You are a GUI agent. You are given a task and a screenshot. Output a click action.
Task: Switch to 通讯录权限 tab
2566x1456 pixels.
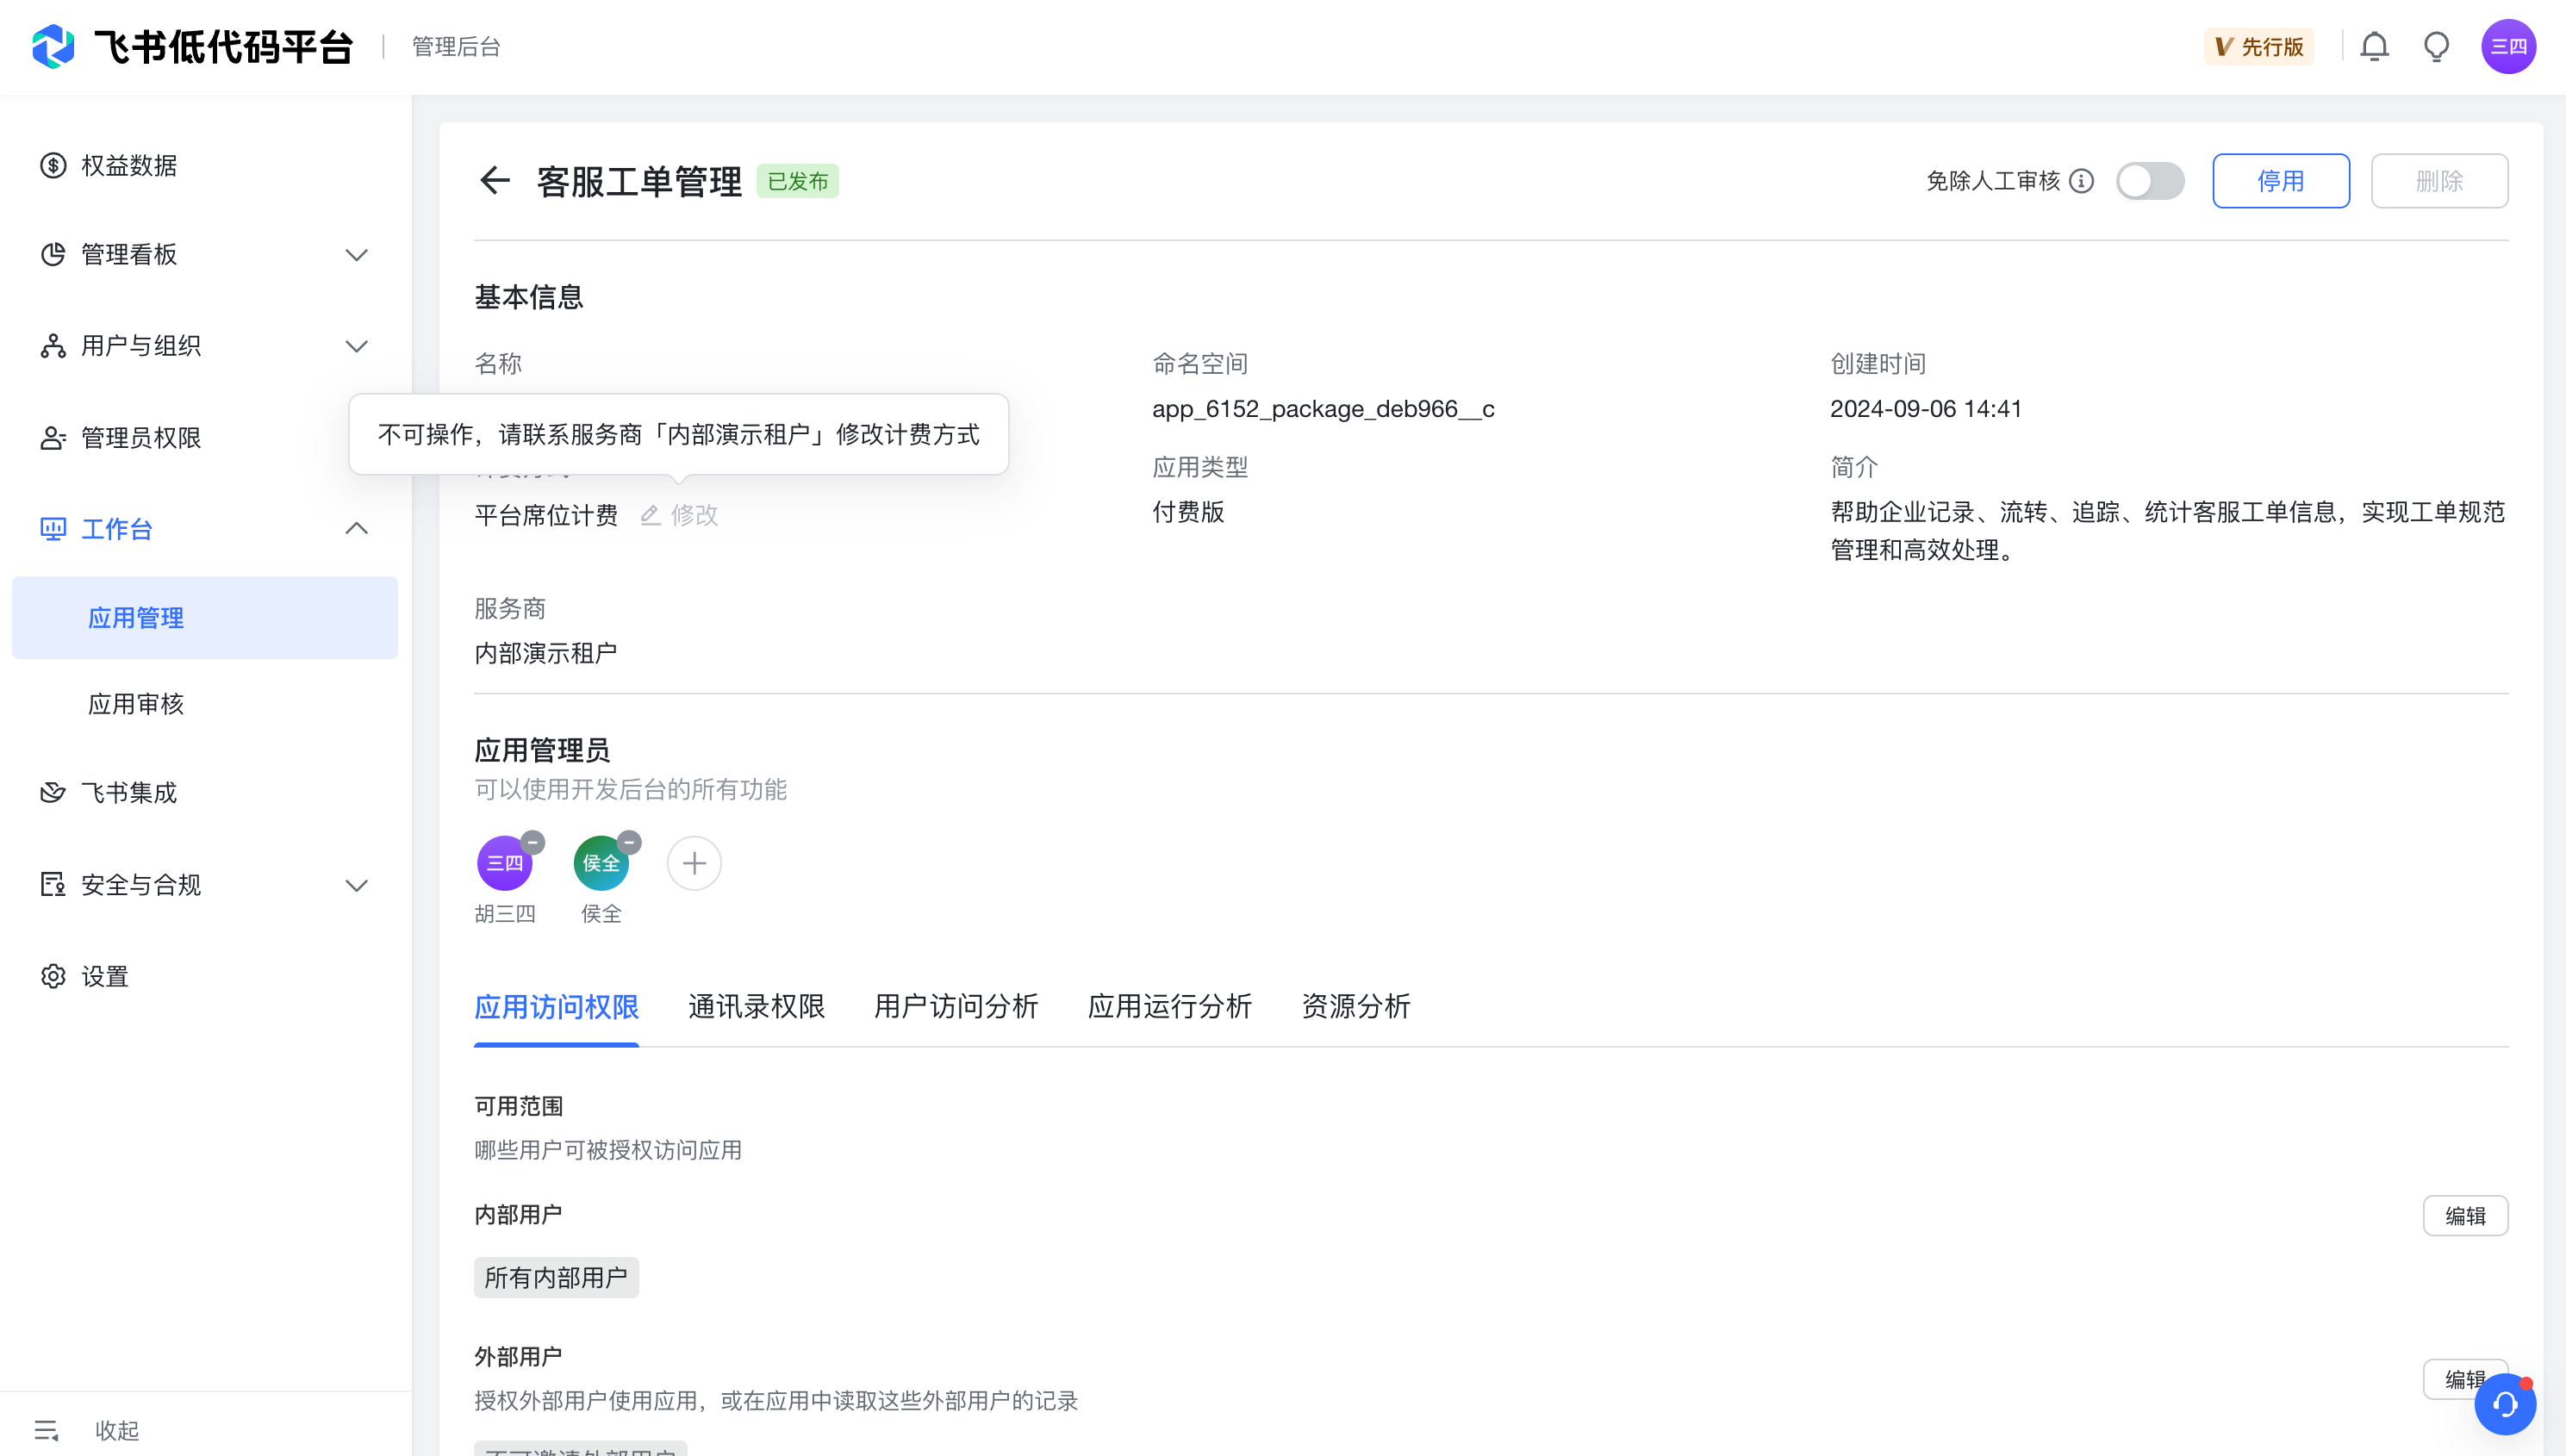[x=756, y=1006]
